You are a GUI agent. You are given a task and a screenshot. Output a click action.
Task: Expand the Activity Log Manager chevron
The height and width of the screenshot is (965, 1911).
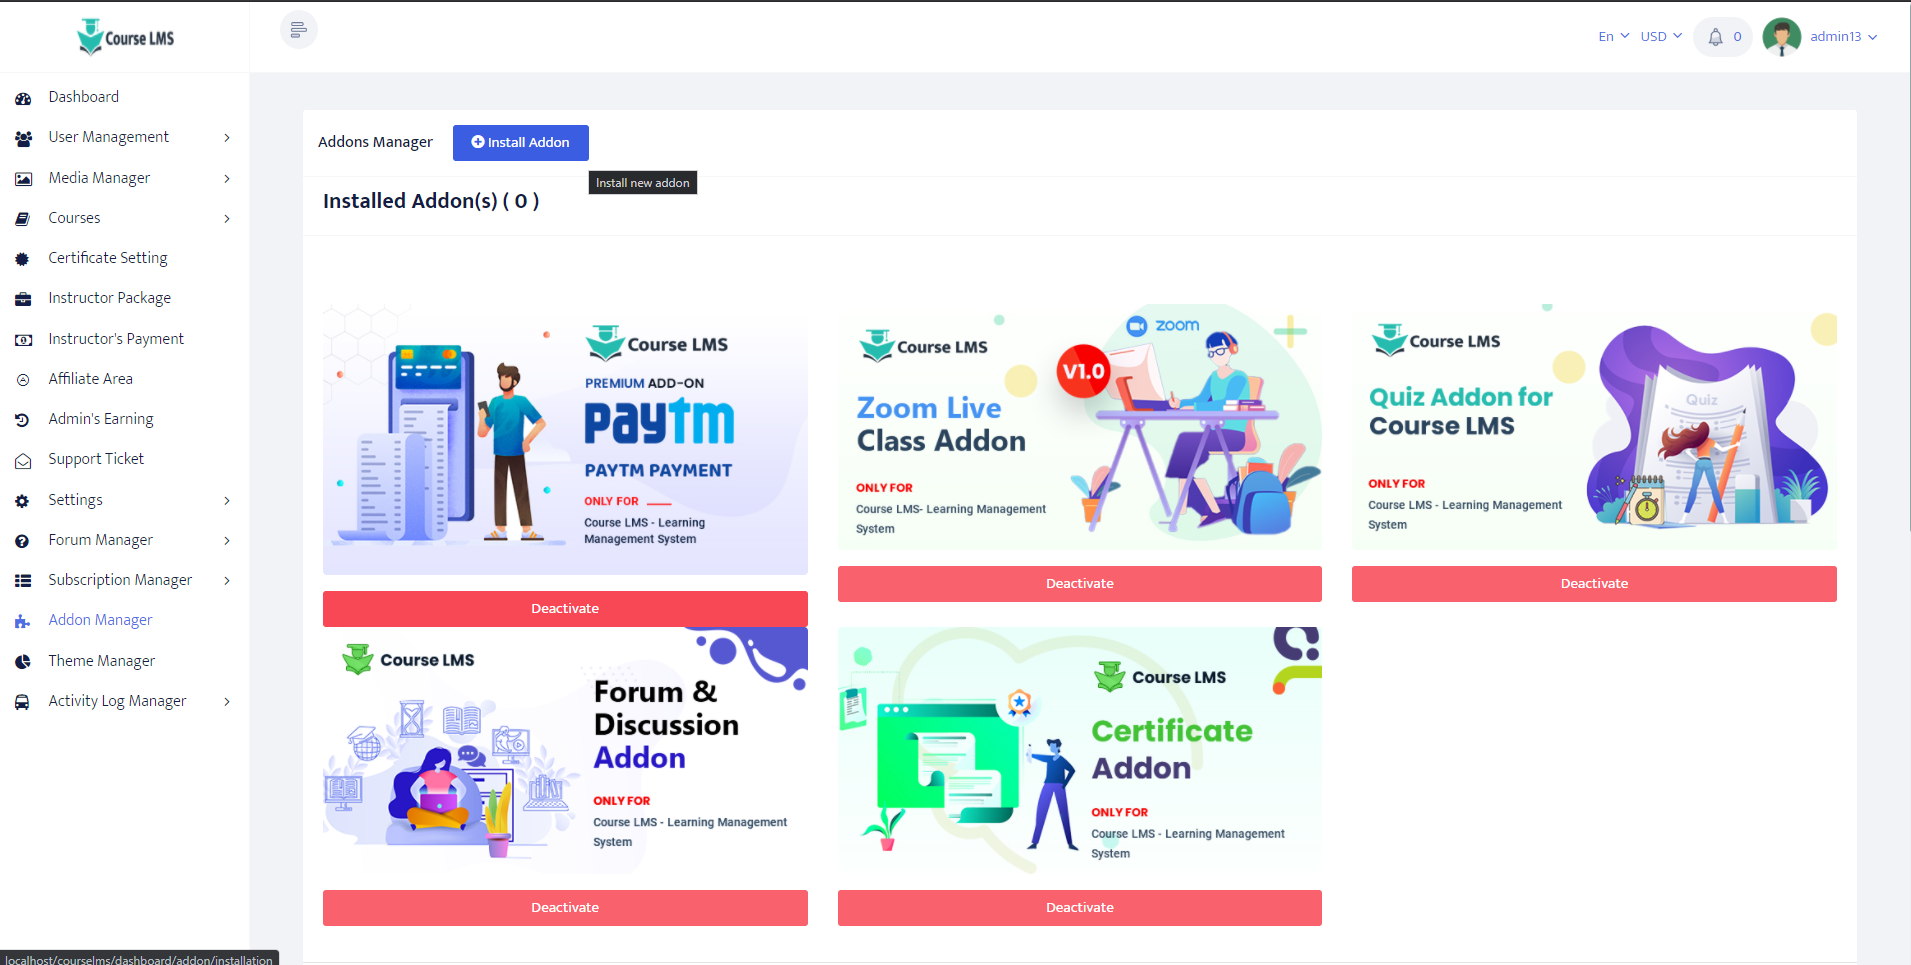227,702
